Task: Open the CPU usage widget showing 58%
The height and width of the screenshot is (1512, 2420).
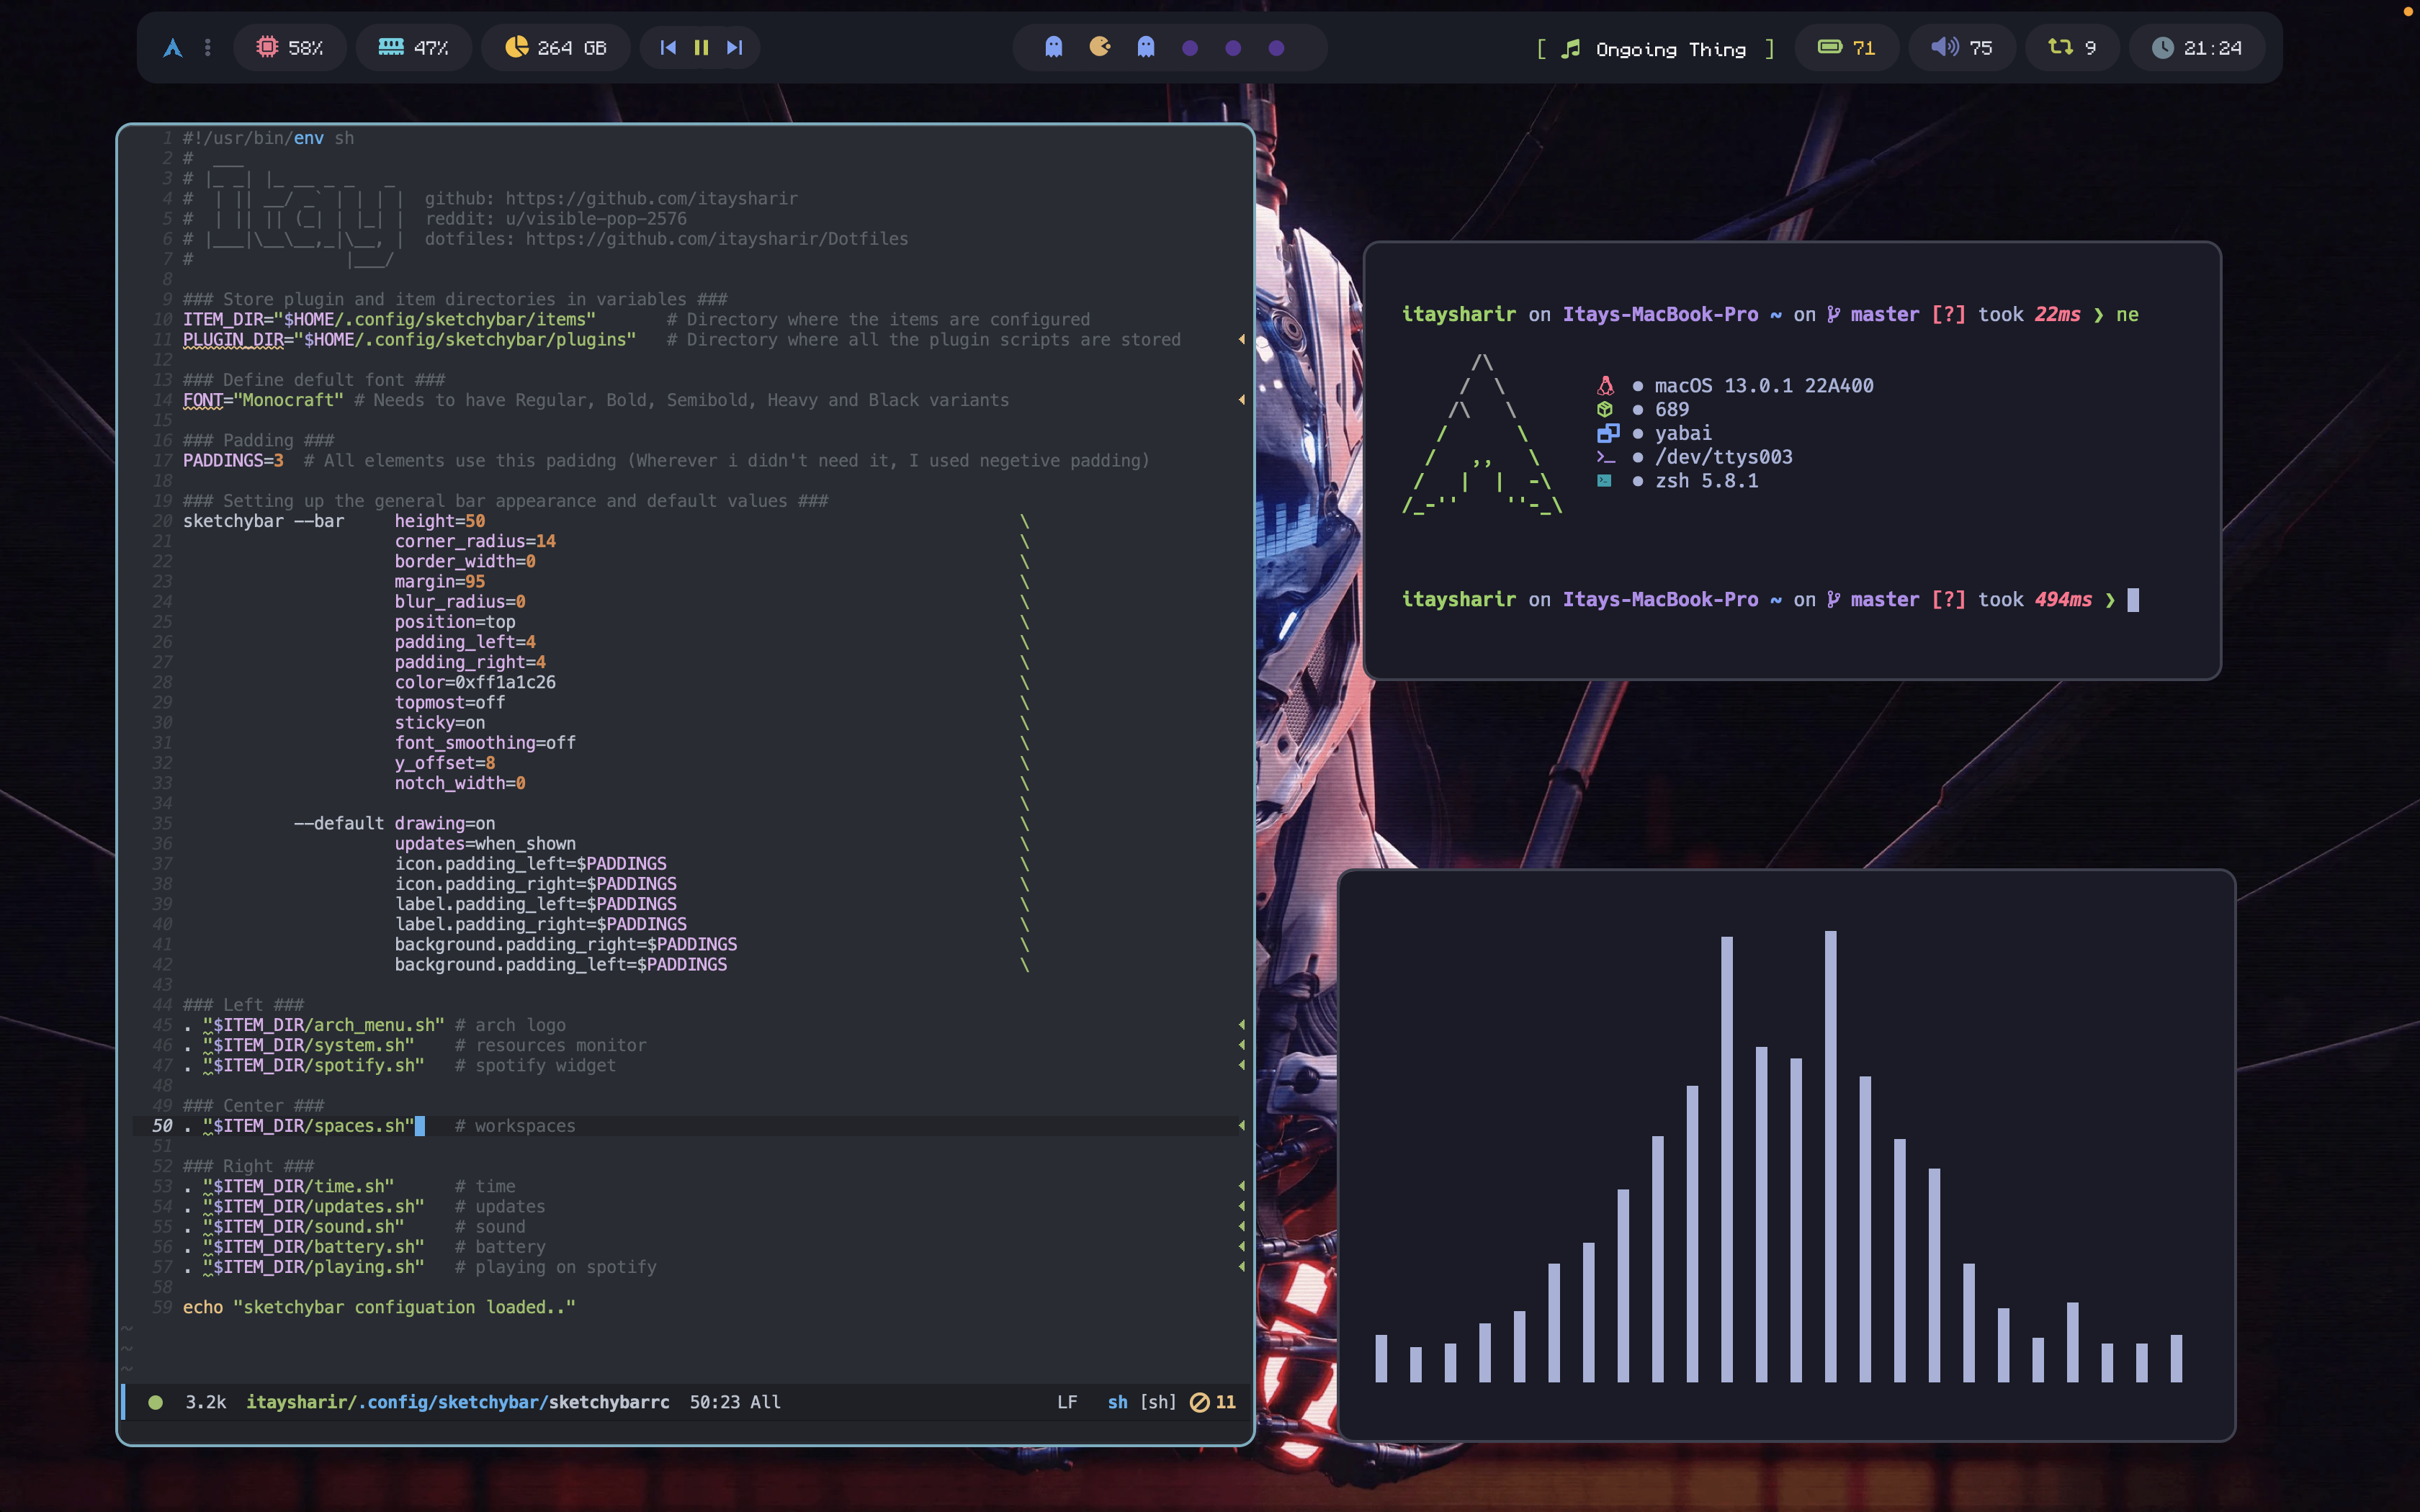Action: [x=289, y=47]
